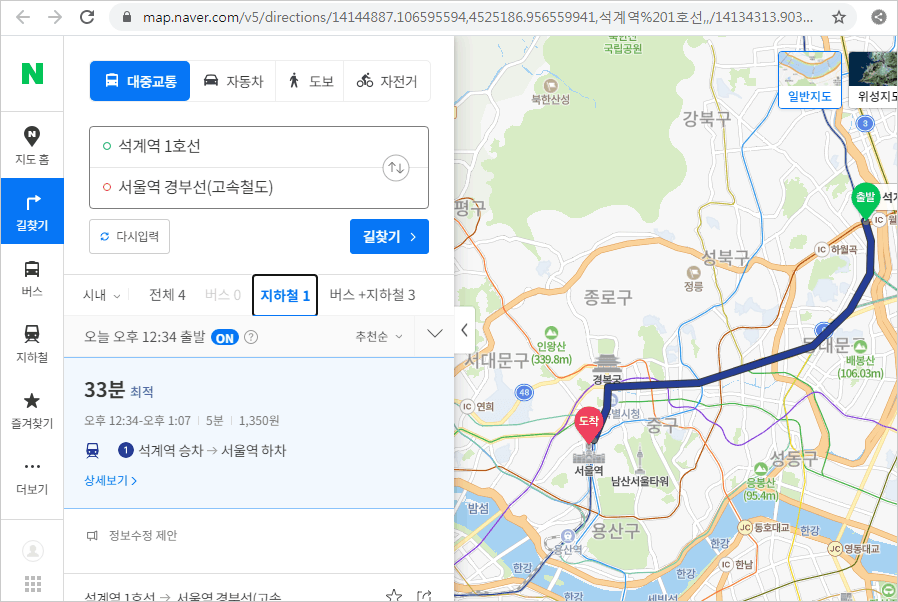Open 지도 홈 in the sidebar

[x=32, y=145]
